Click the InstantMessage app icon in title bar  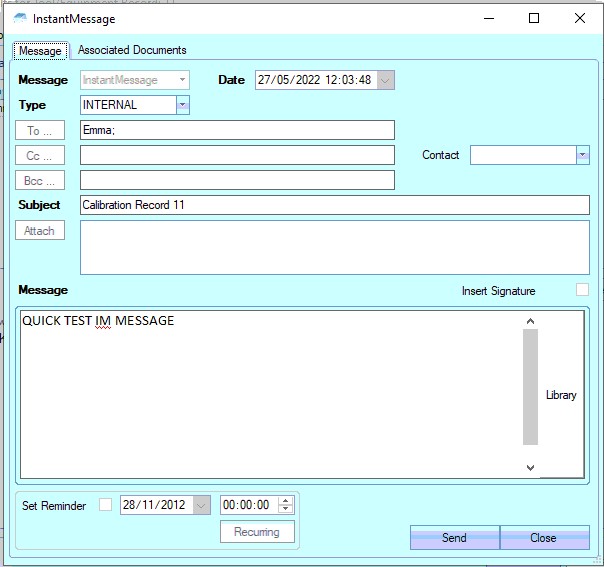click(20, 19)
